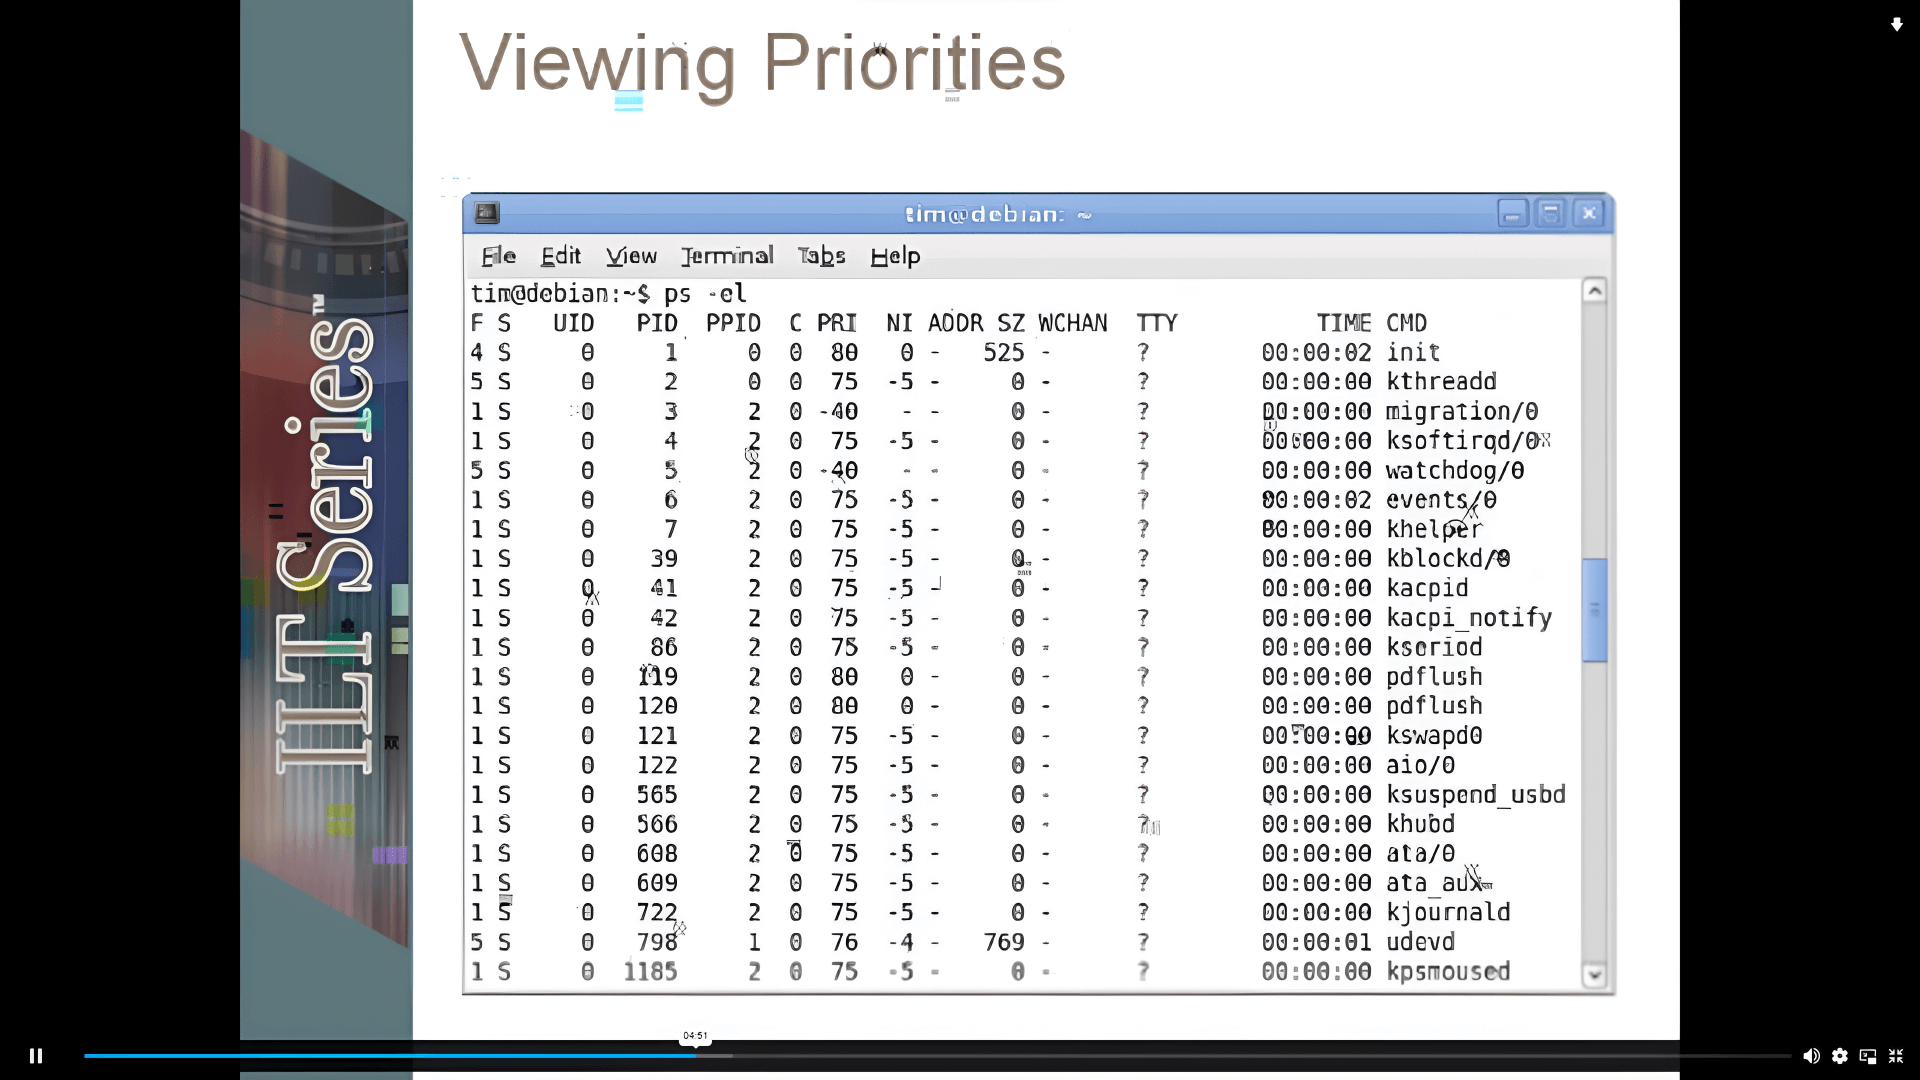
Task: Open the Edit menu
Action: tap(559, 256)
